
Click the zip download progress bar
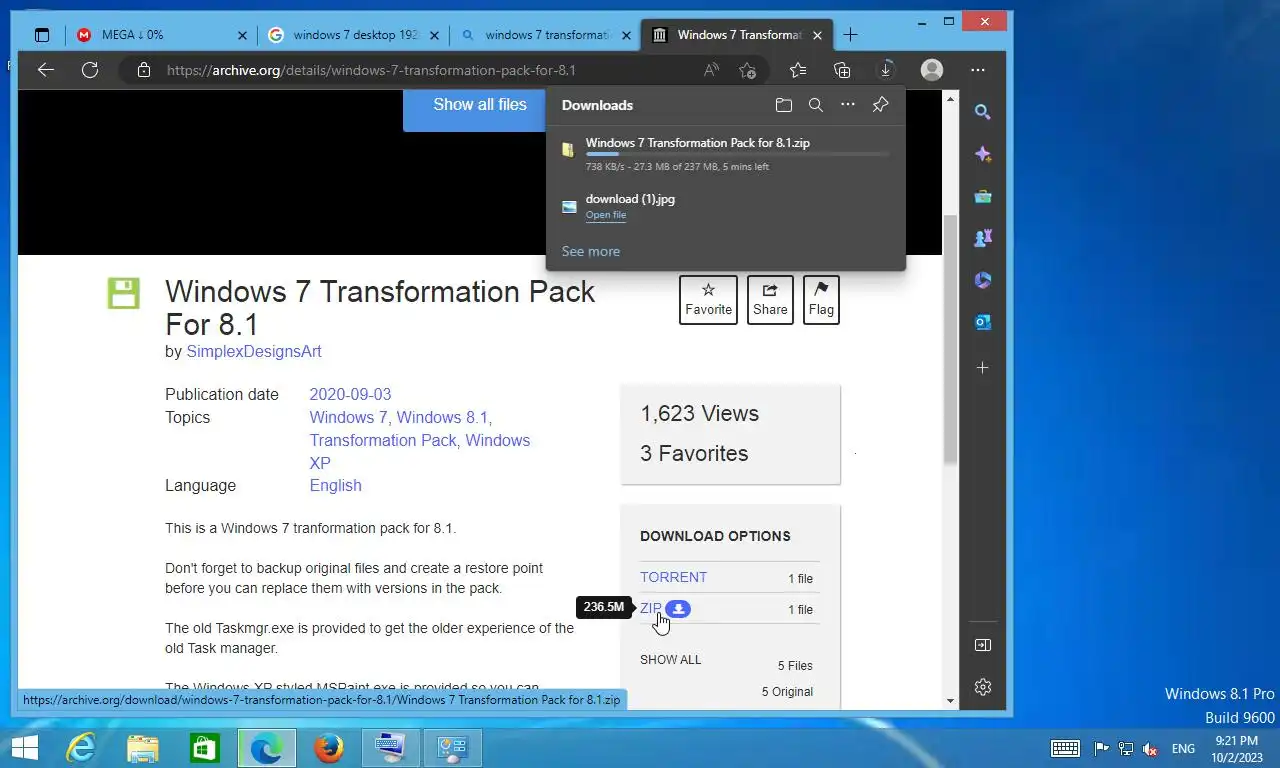tap(737, 154)
